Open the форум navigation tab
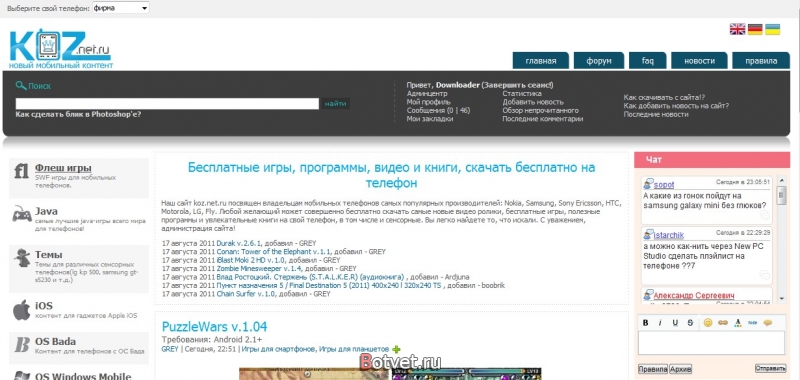Viewport: 800px width, 380px height. (x=598, y=61)
